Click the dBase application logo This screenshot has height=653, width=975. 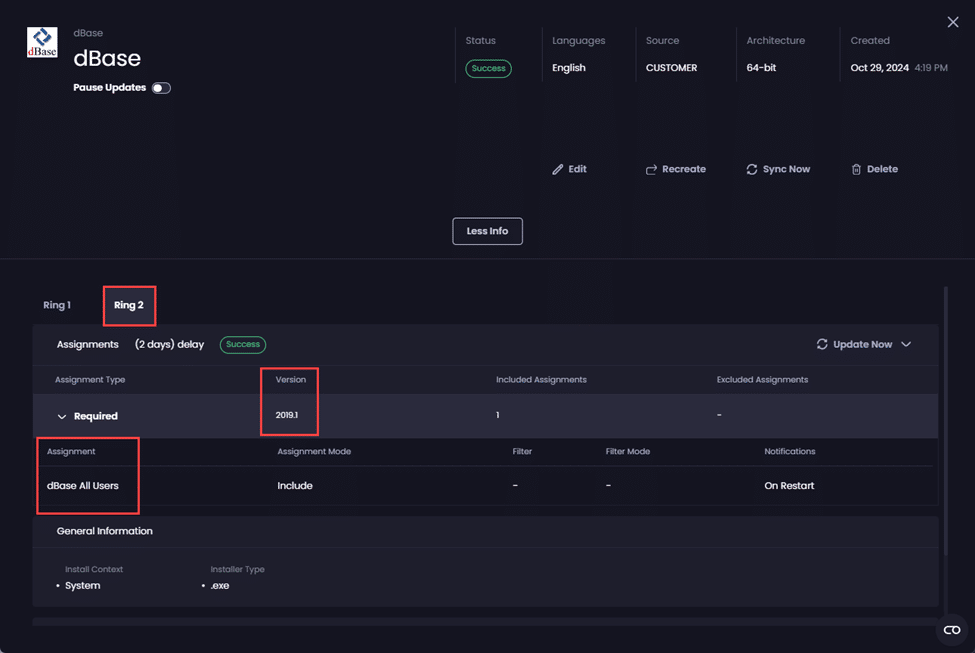42,43
